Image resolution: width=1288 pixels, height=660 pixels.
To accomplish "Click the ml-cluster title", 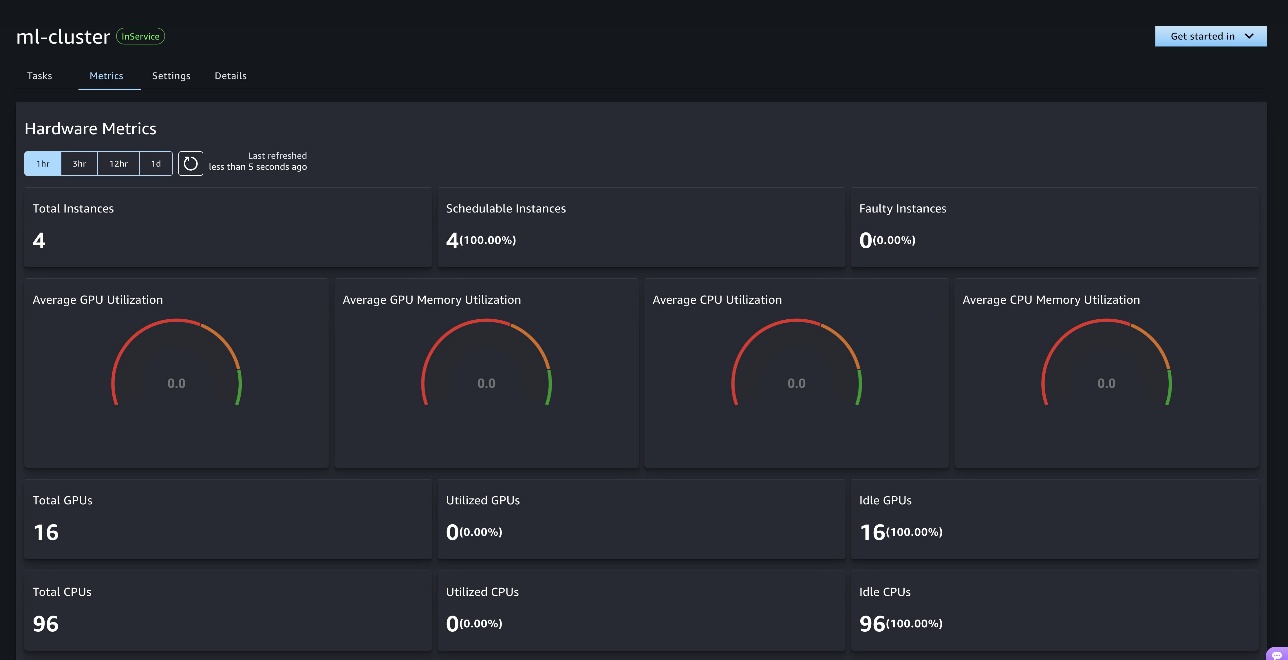I will [x=63, y=36].
